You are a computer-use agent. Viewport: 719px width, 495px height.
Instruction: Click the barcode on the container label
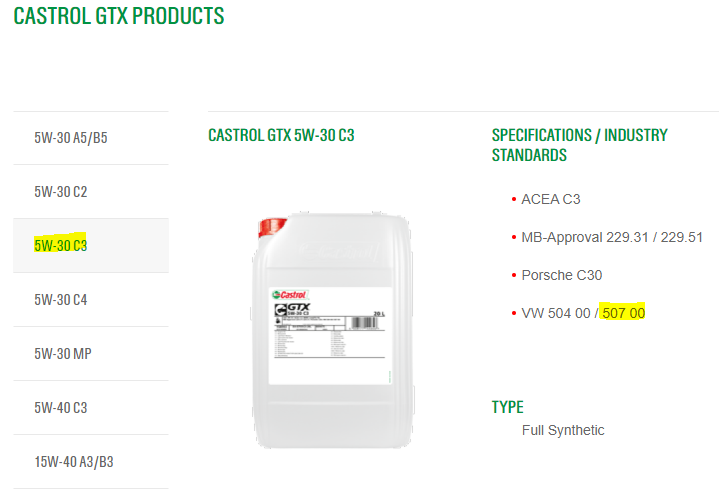pyautogui.click(x=364, y=323)
